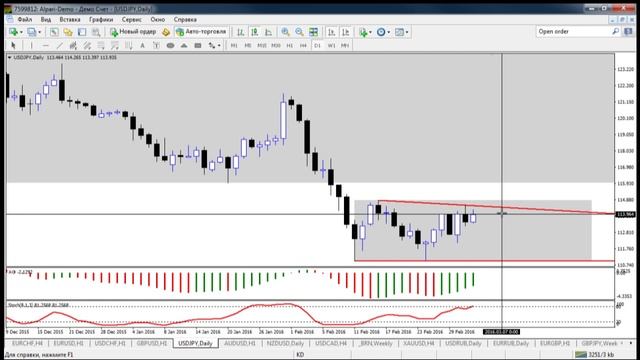
Task: Open the Profiles icon
Action: (x=31, y=32)
